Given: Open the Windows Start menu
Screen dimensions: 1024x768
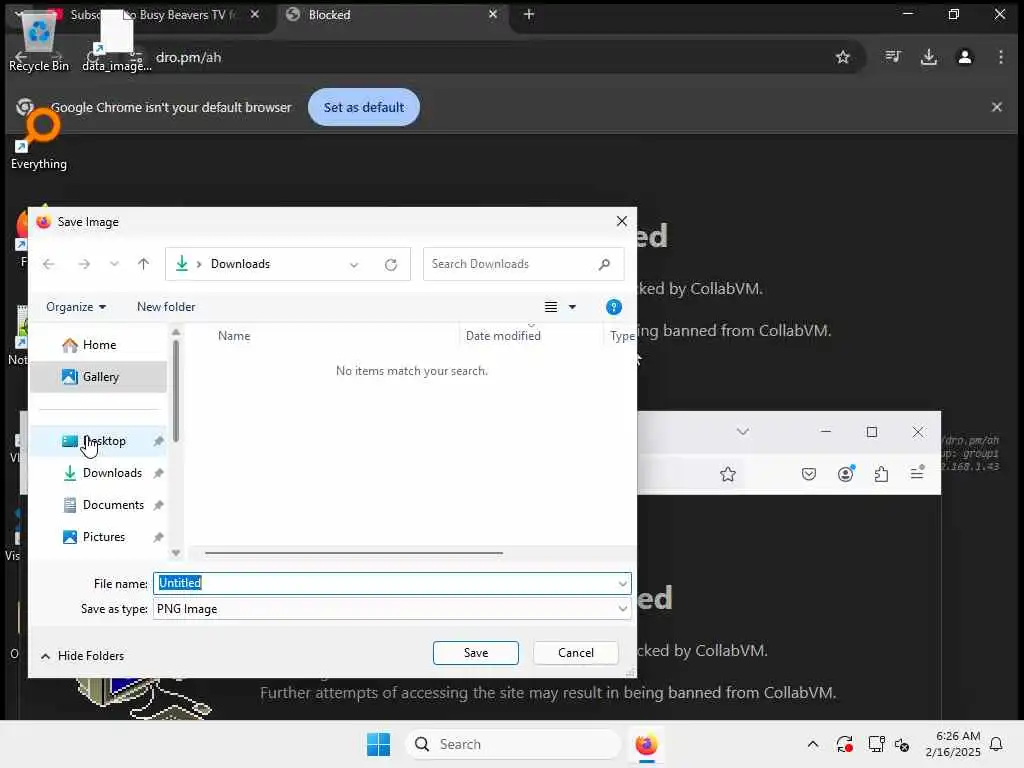Looking at the screenshot, I should [378, 744].
